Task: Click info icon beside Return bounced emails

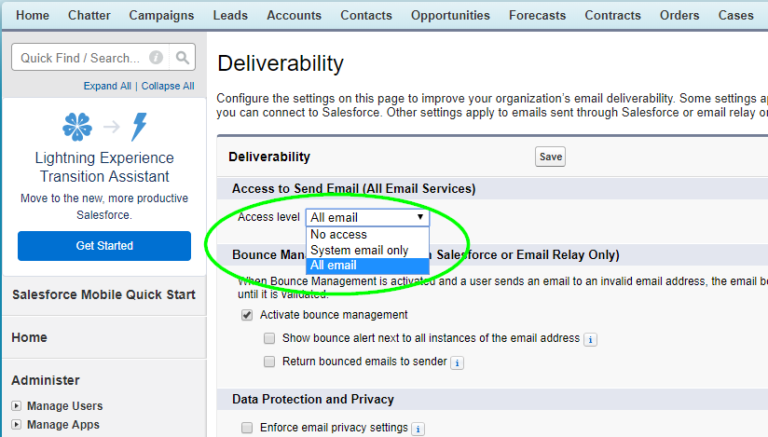Action: [456, 362]
